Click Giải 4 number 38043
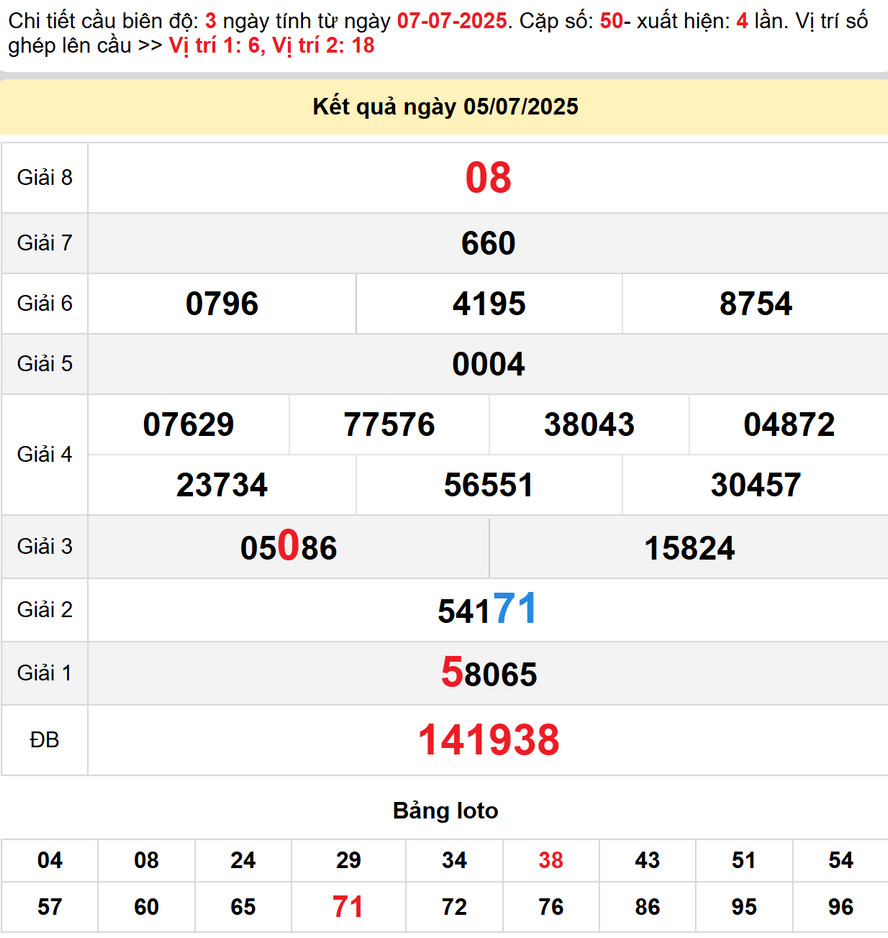888x938 pixels. 589,425
